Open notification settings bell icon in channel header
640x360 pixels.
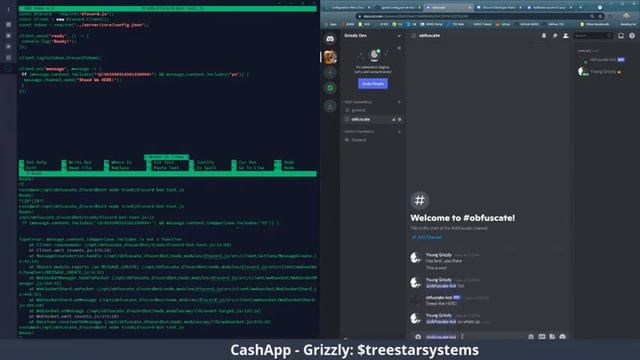click(x=544, y=36)
